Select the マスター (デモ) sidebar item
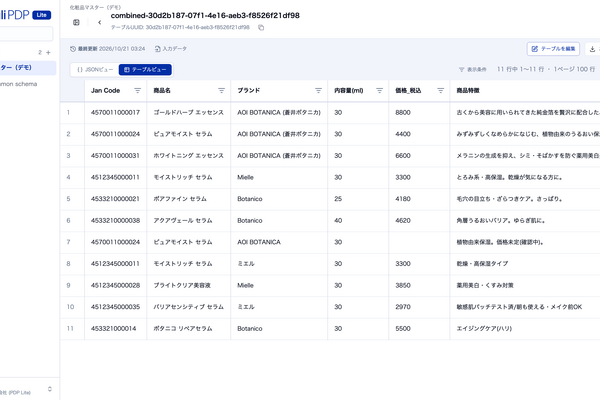600x400 pixels. click(28, 68)
